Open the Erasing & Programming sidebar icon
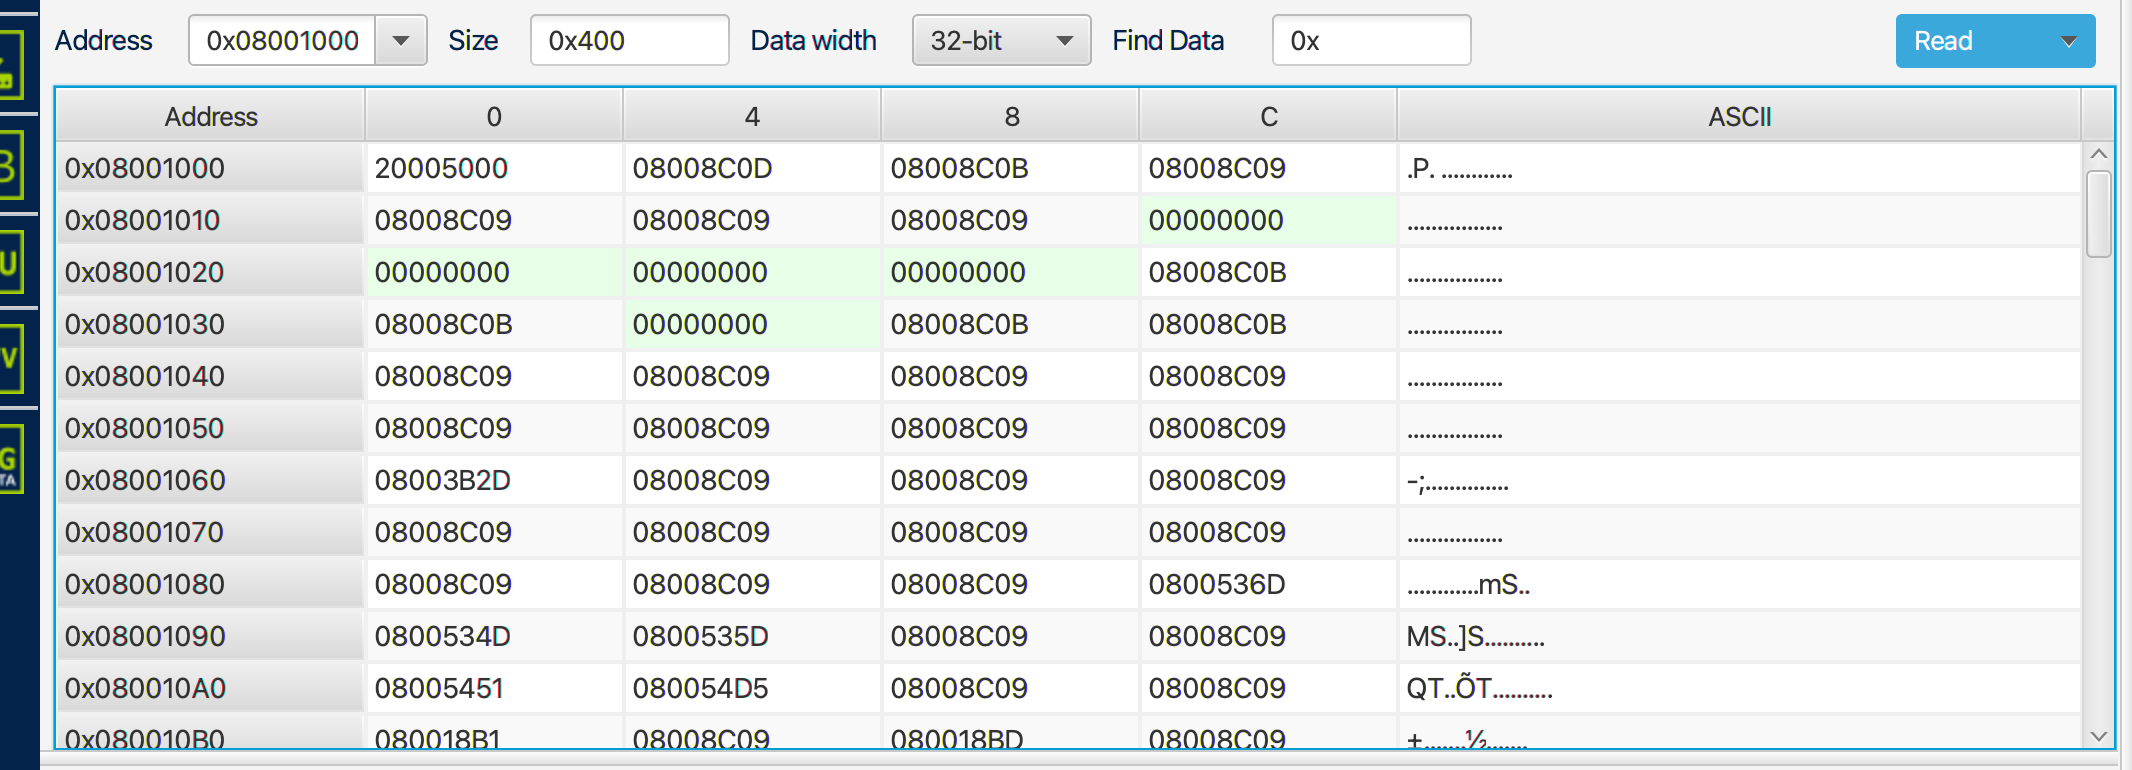The width and height of the screenshot is (2132, 770). pos(8,66)
